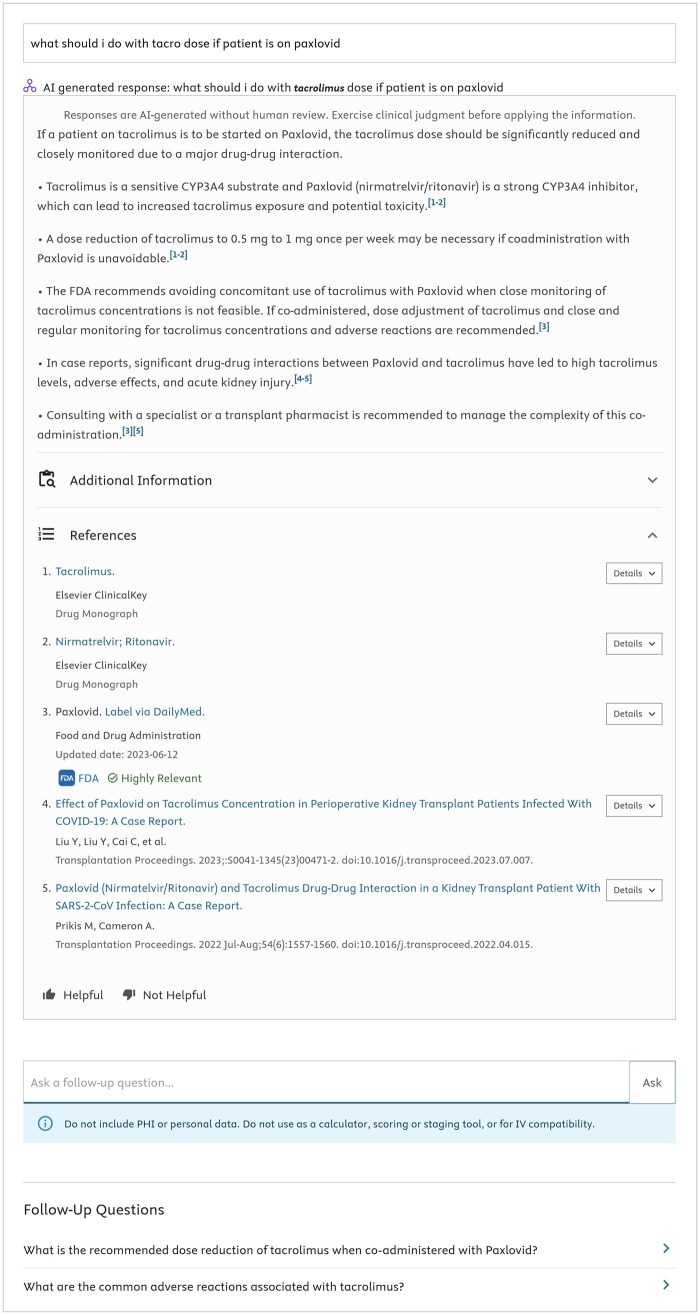The width and height of the screenshot is (700, 1315).
Task: Open Details dropdown for Paxlovid FDA label
Action: click(633, 714)
